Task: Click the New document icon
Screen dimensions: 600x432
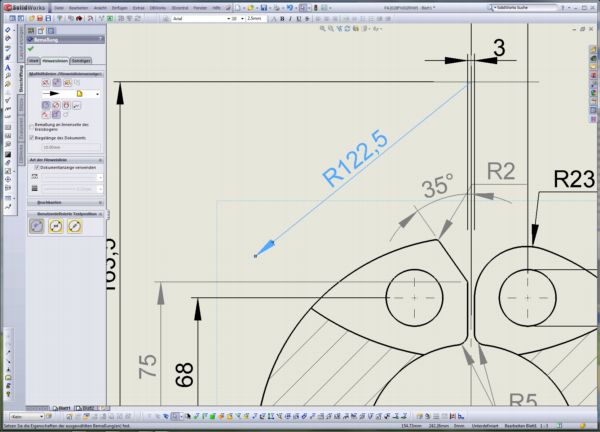Action: pos(238,8)
